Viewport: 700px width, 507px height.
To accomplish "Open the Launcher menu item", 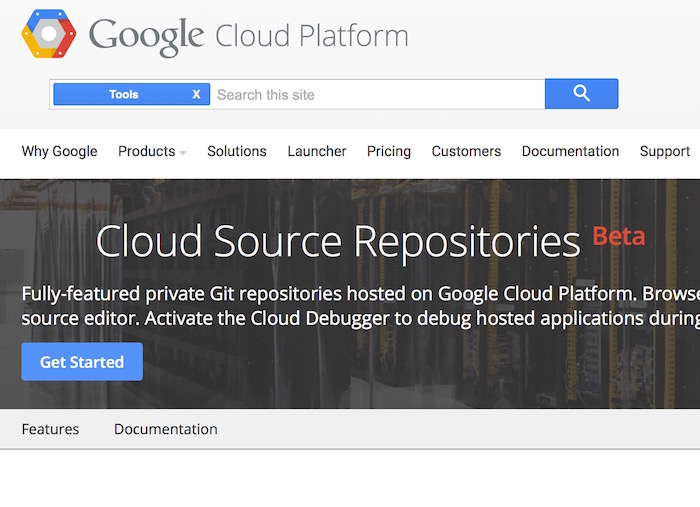I will 317,151.
